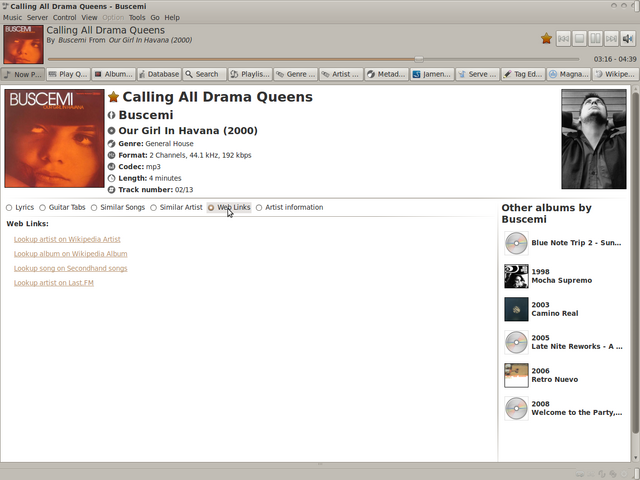Viewport: 640px width, 480px height.
Task: Open the Tools menu
Action: coord(137,18)
